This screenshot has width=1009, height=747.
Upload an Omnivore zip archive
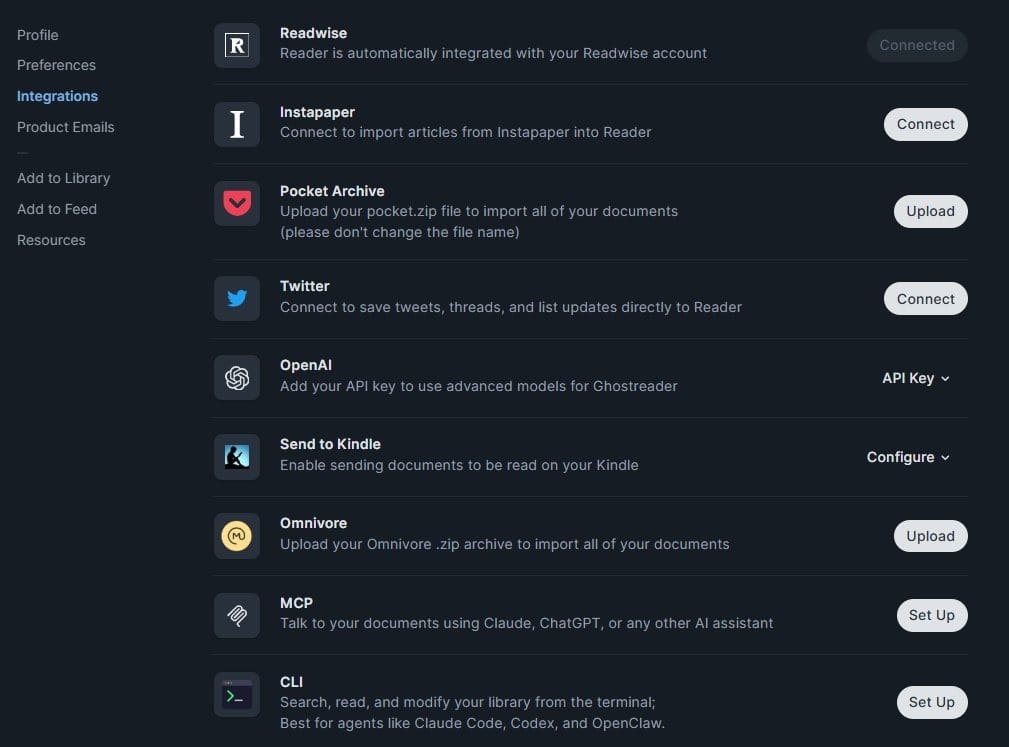tap(930, 536)
